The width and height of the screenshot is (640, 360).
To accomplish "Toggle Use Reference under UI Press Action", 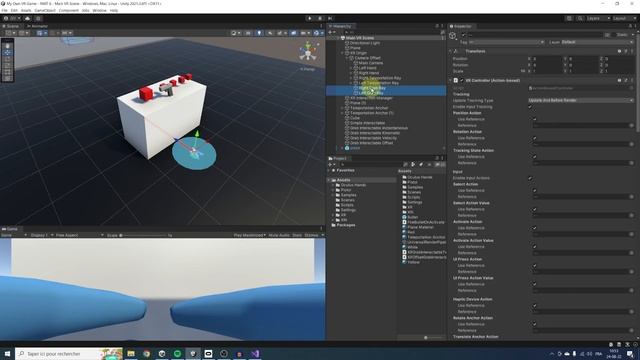I will tap(534, 265).
